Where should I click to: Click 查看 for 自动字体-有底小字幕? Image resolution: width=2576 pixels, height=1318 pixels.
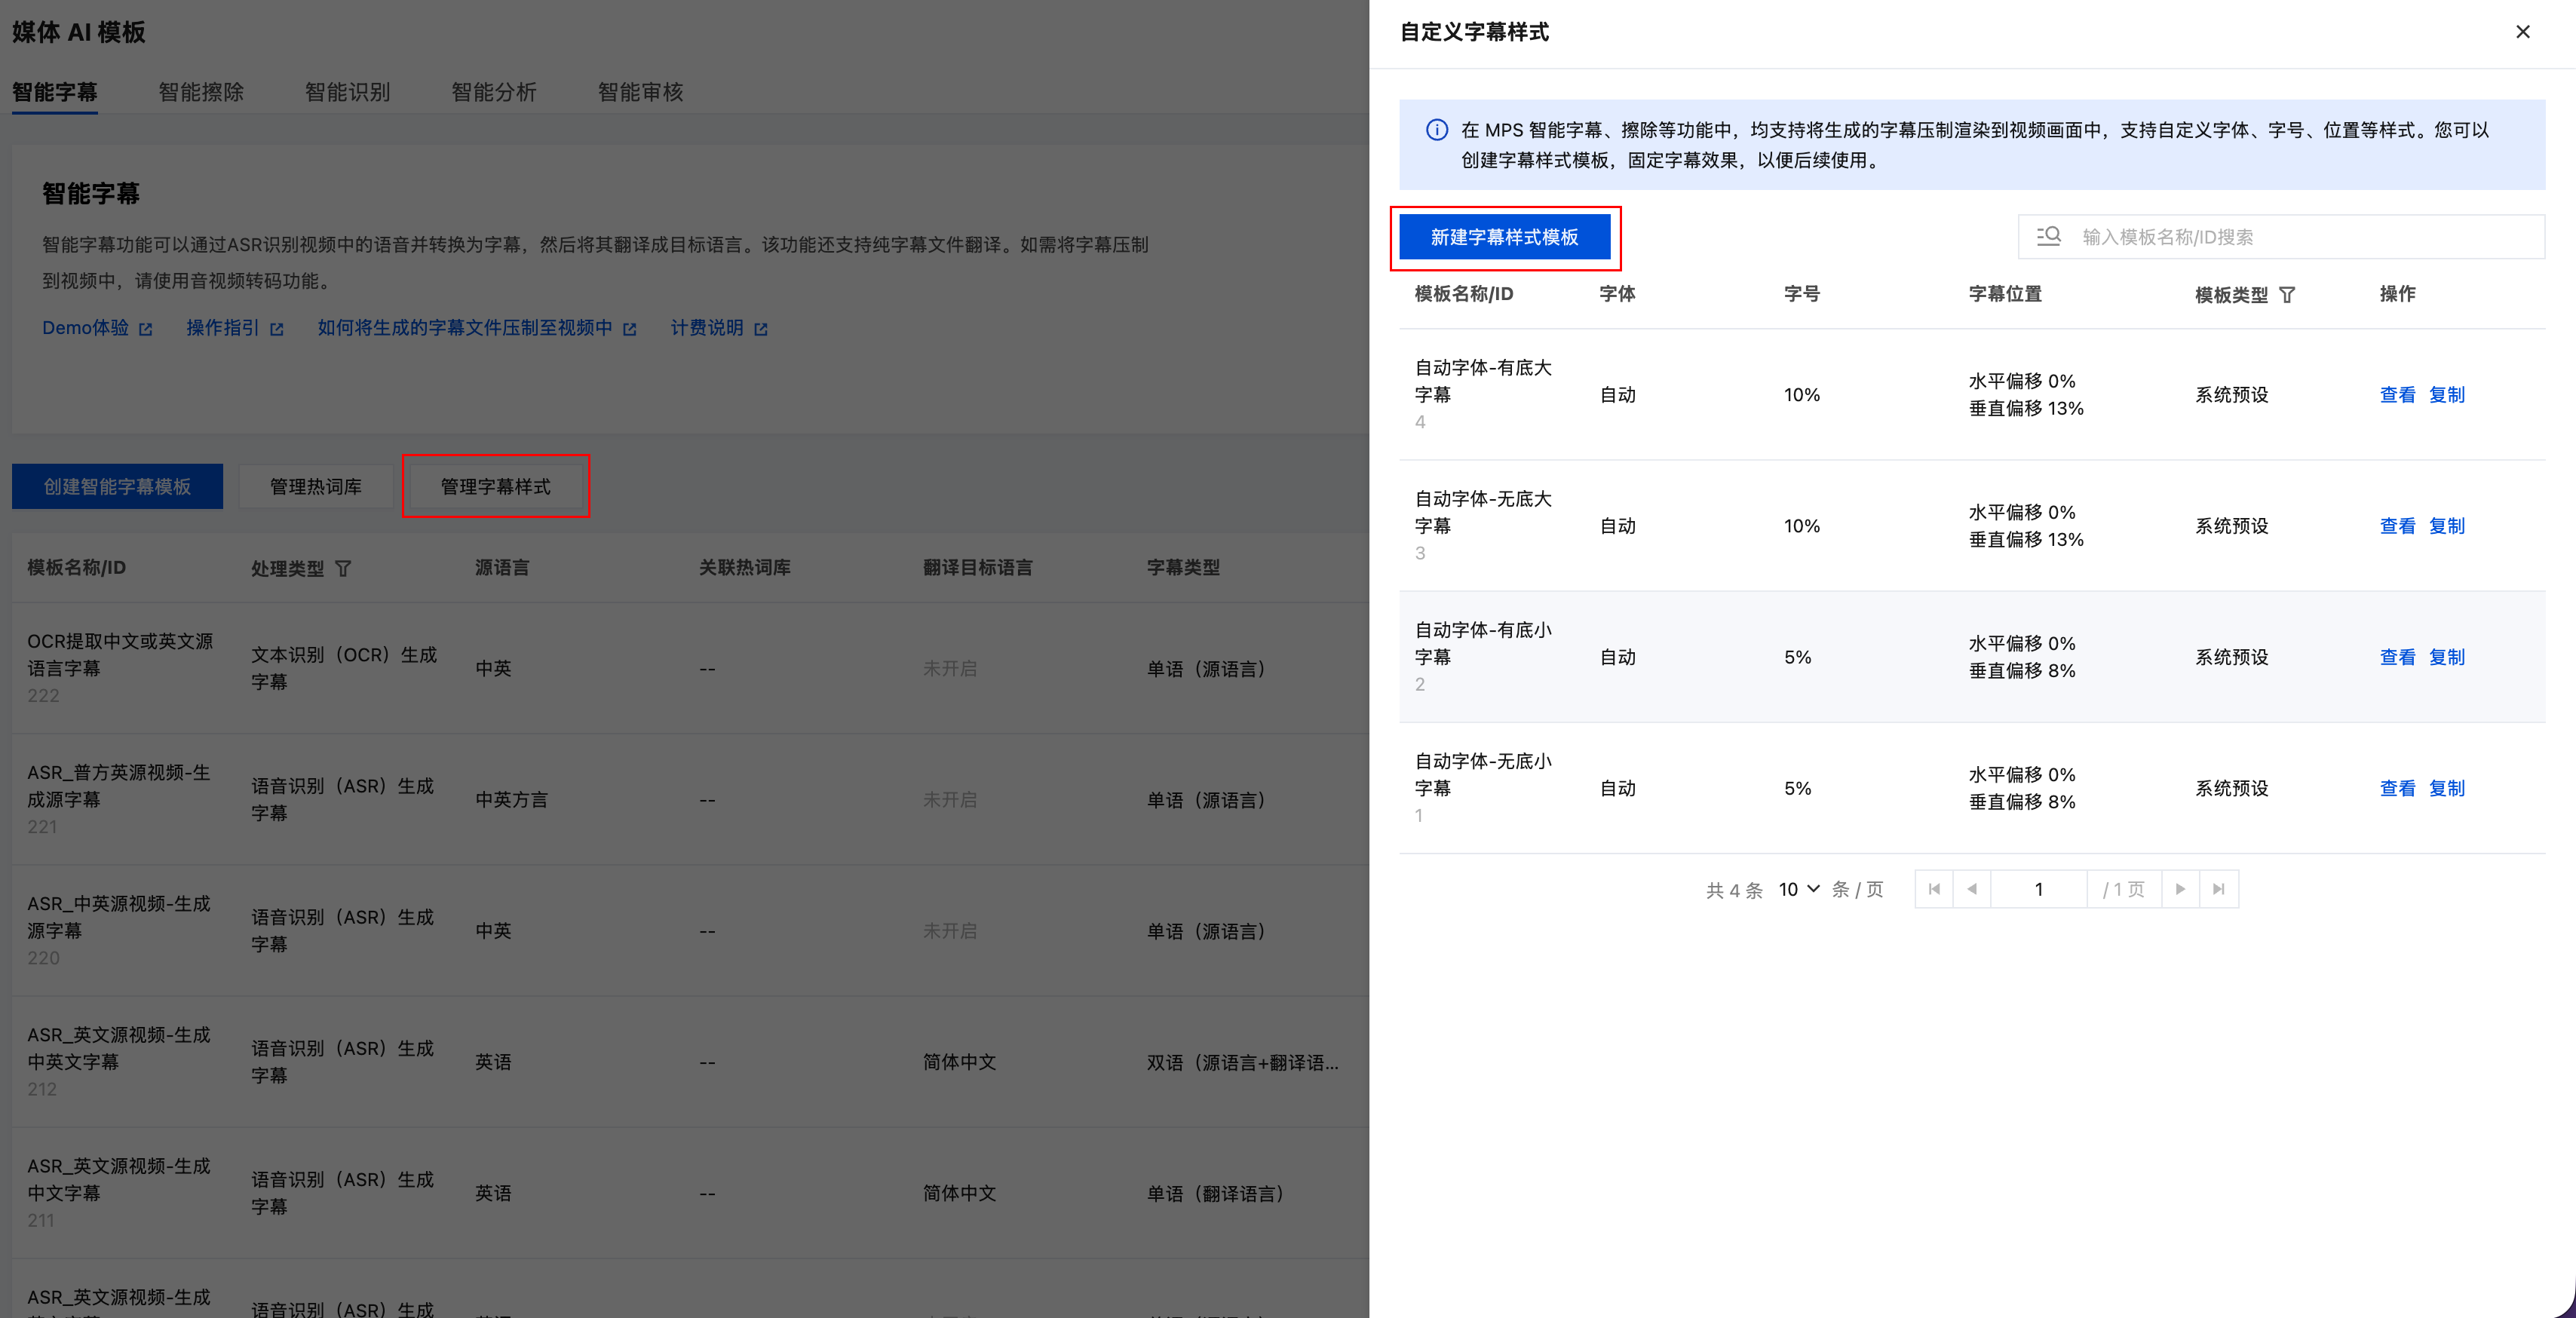tap(2397, 657)
